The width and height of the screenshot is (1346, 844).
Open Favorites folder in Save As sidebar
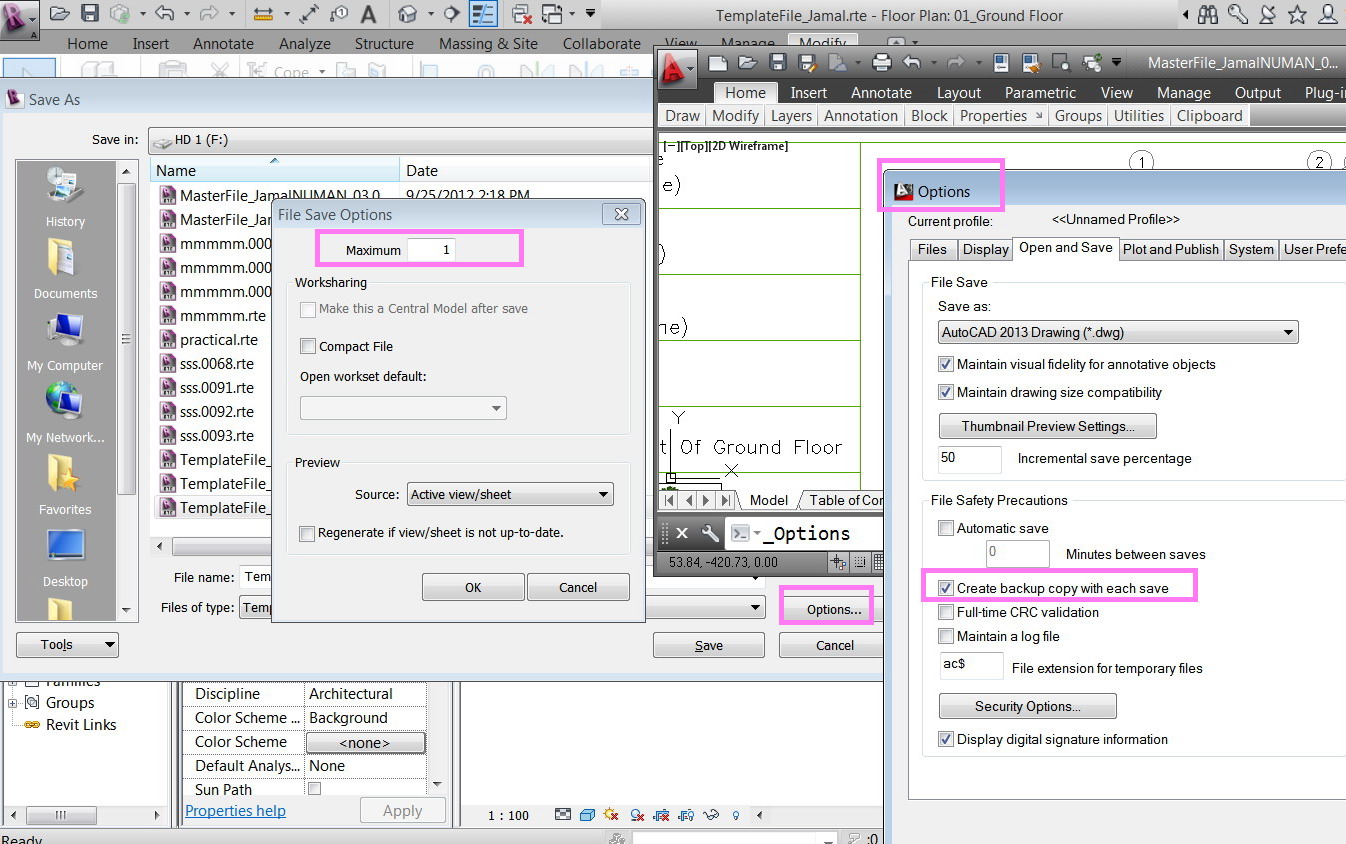tap(65, 485)
